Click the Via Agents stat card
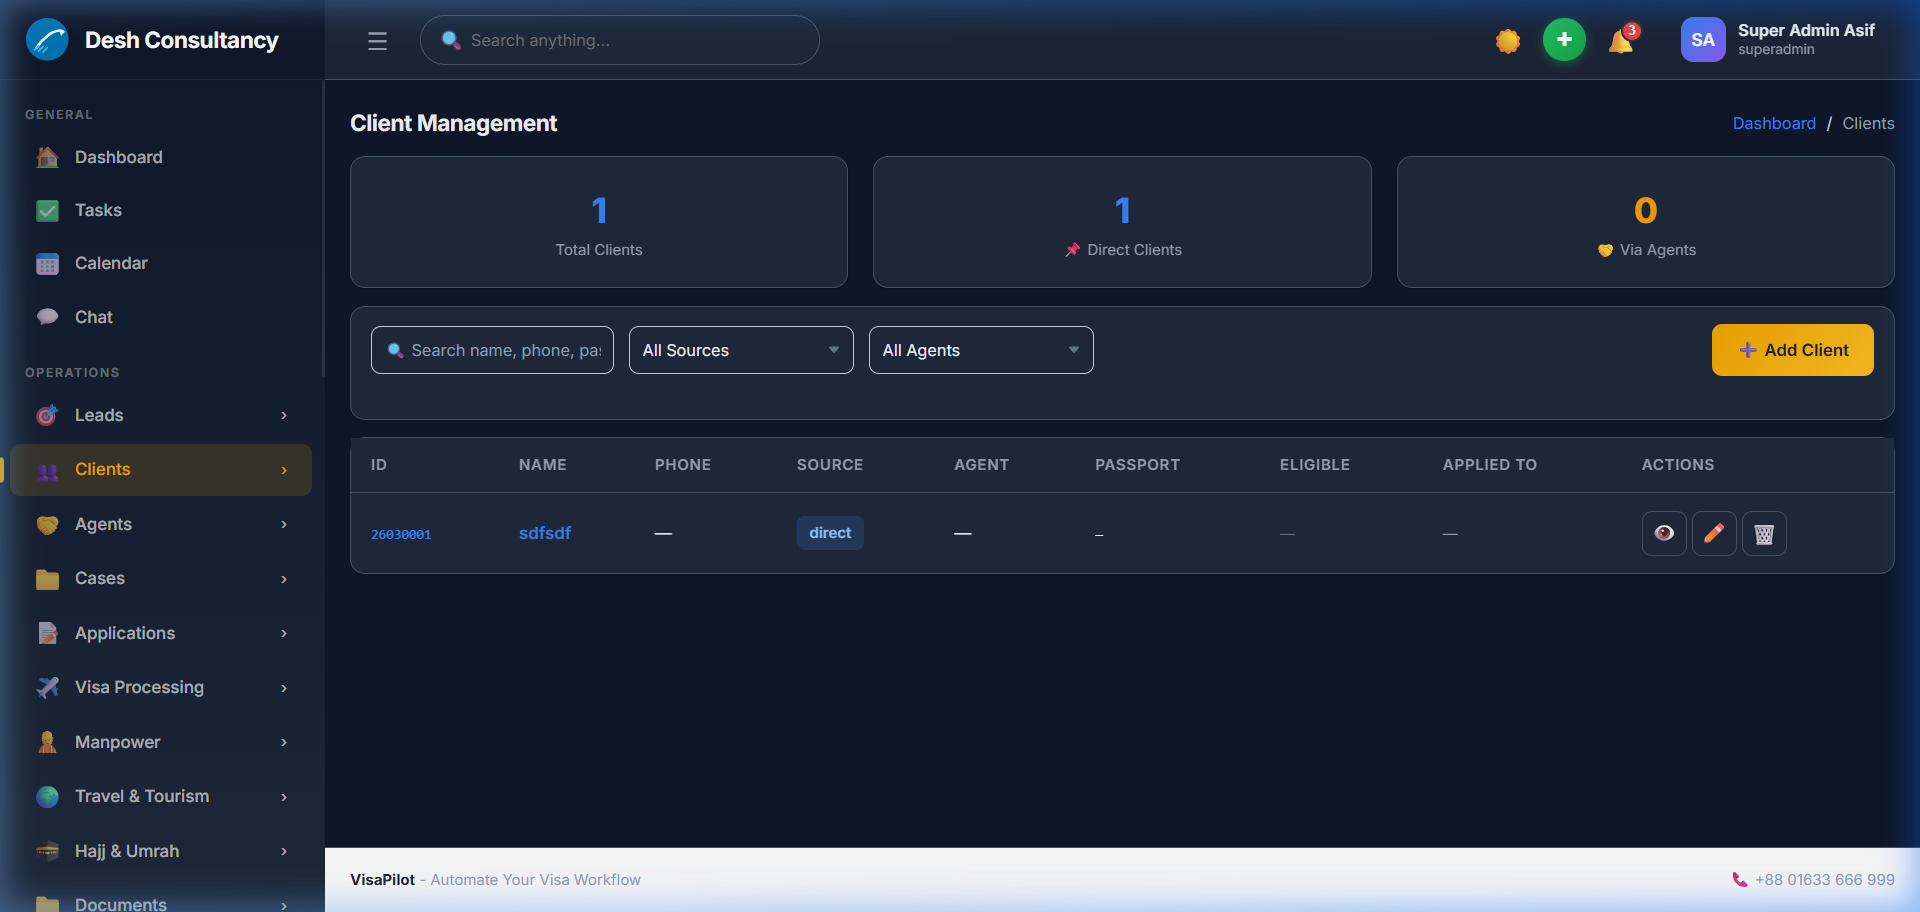This screenshot has width=1920, height=912. (1645, 222)
